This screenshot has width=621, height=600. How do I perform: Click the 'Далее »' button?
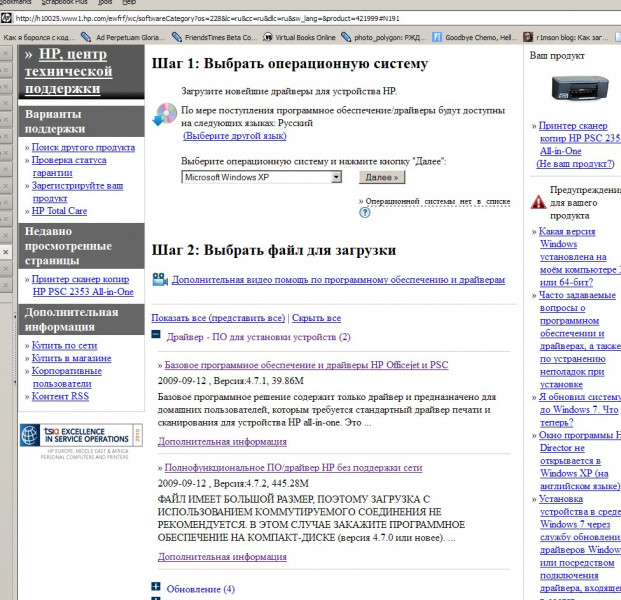382,177
